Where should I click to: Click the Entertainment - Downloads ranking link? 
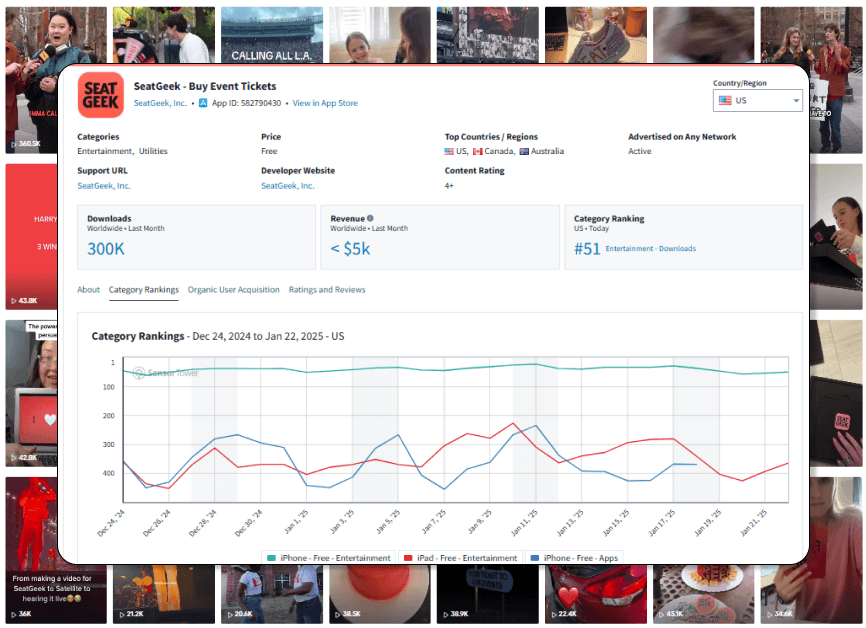coord(650,249)
